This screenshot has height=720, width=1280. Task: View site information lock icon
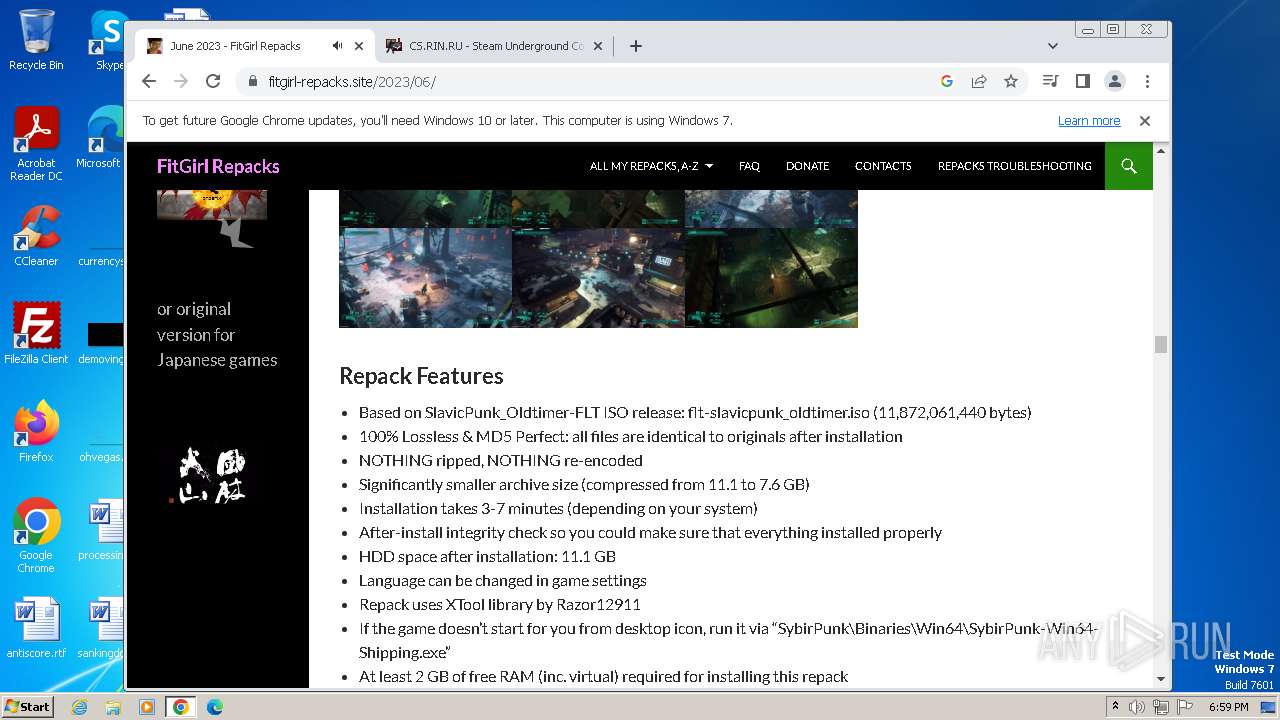coord(253,81)
